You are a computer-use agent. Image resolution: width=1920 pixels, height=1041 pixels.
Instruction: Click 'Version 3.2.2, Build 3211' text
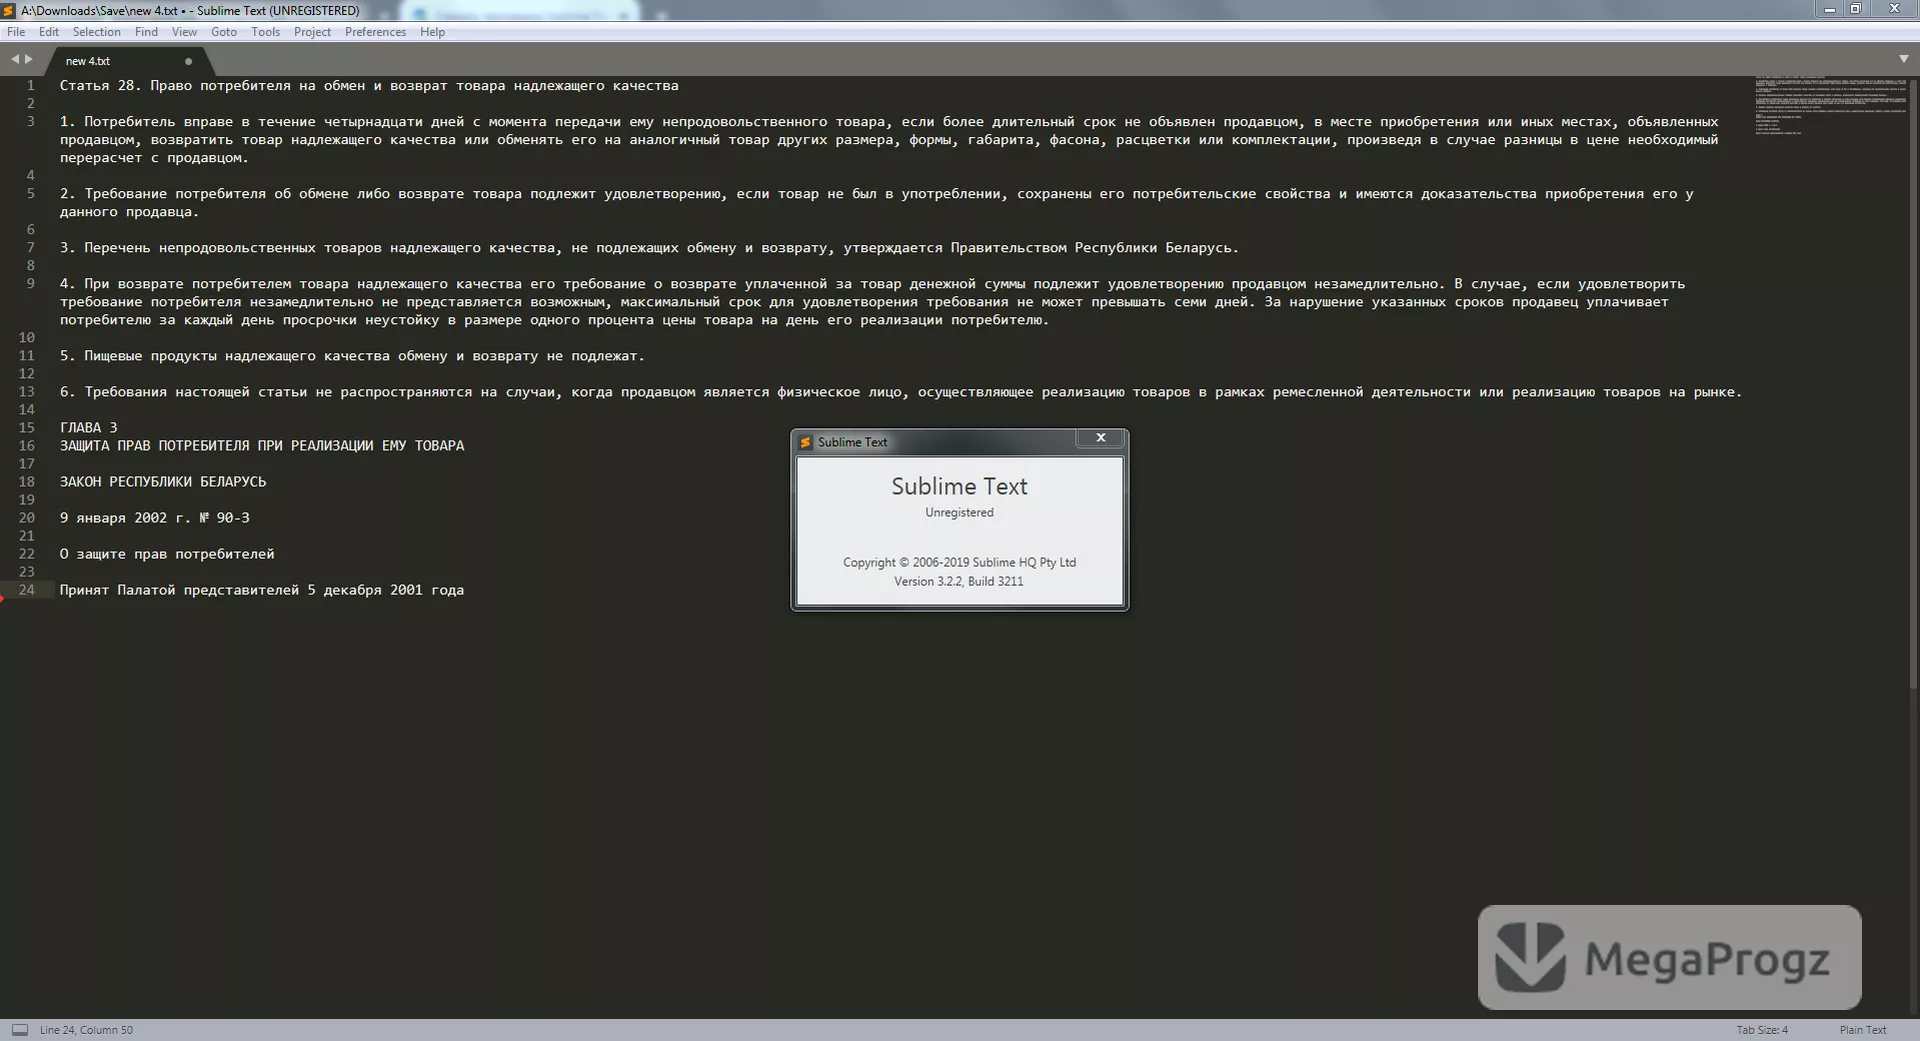[x=959, y=581]
